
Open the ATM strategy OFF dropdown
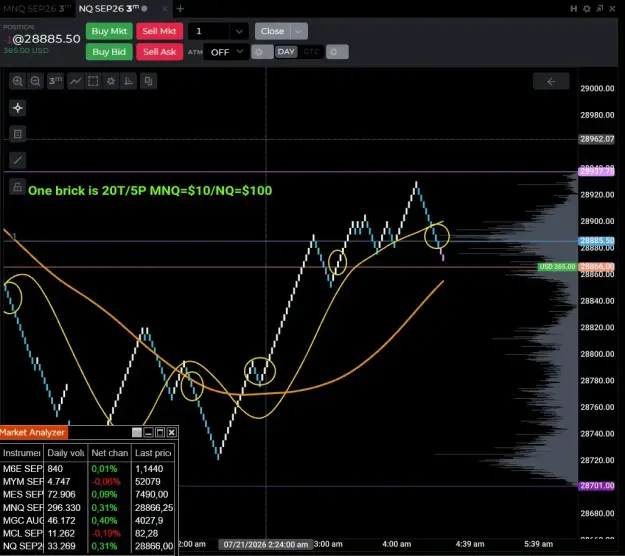point(226,52)
